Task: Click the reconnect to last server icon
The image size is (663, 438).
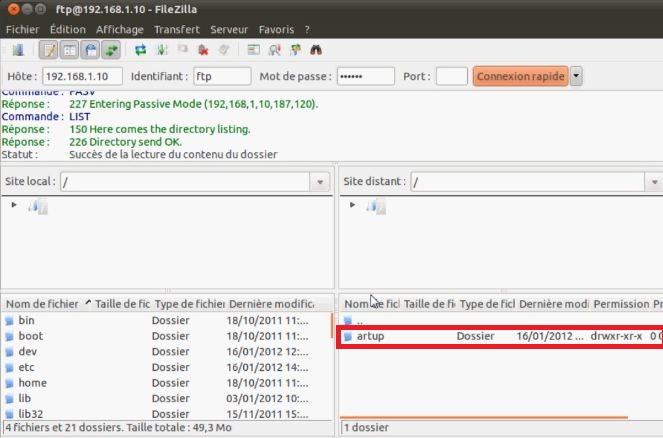Action: click(224, 50)
